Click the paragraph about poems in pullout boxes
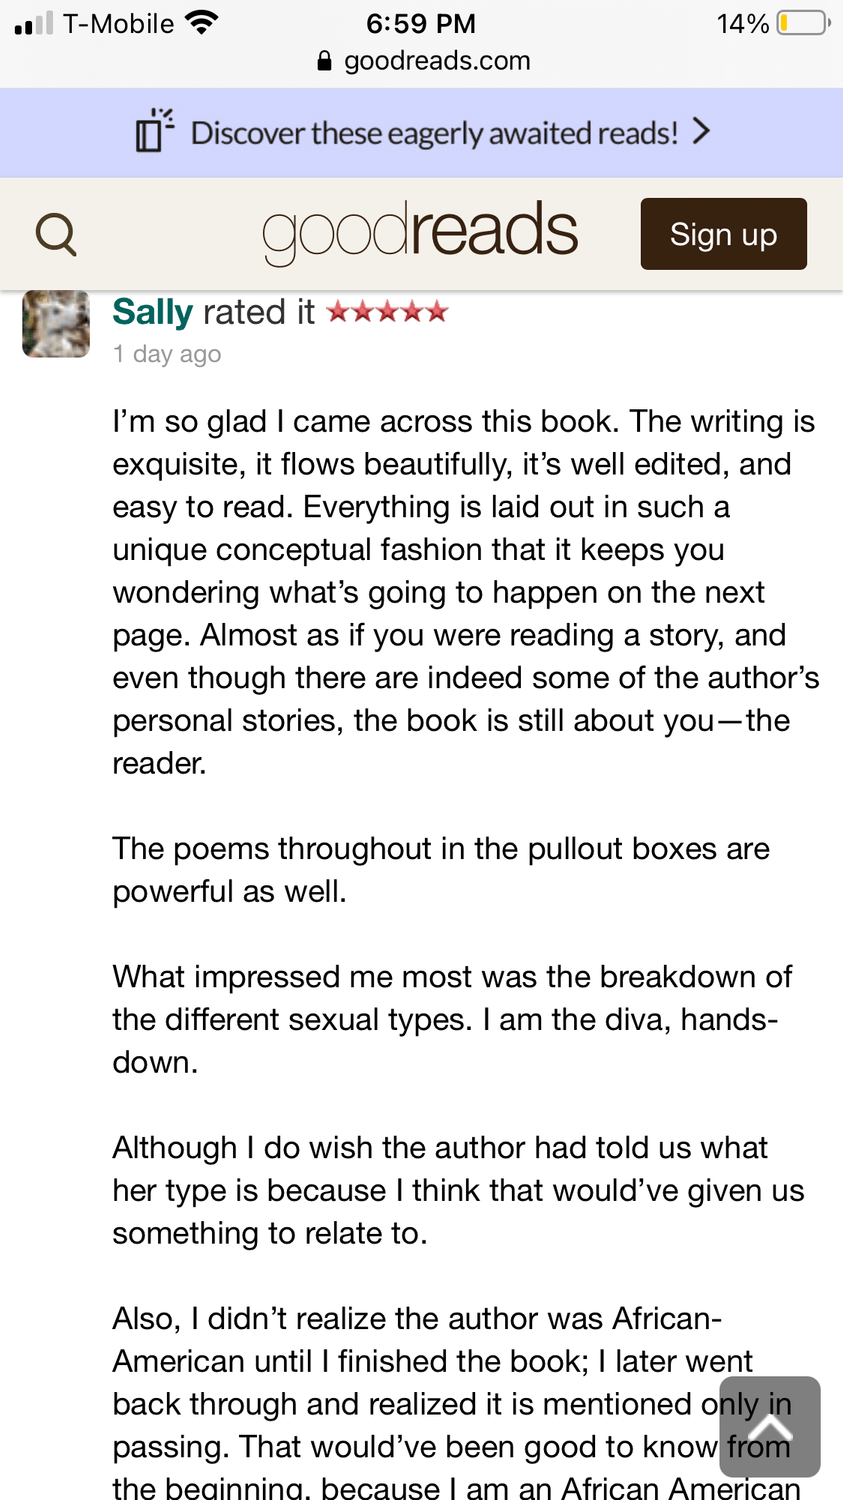The width and height of the screenshot is (843, 1500). 440,869
